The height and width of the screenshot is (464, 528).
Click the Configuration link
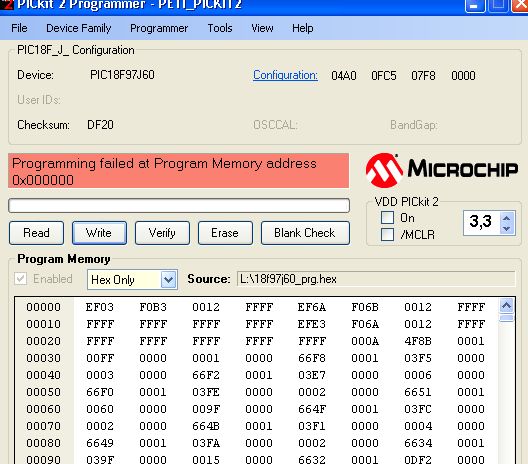click(285, 75)
